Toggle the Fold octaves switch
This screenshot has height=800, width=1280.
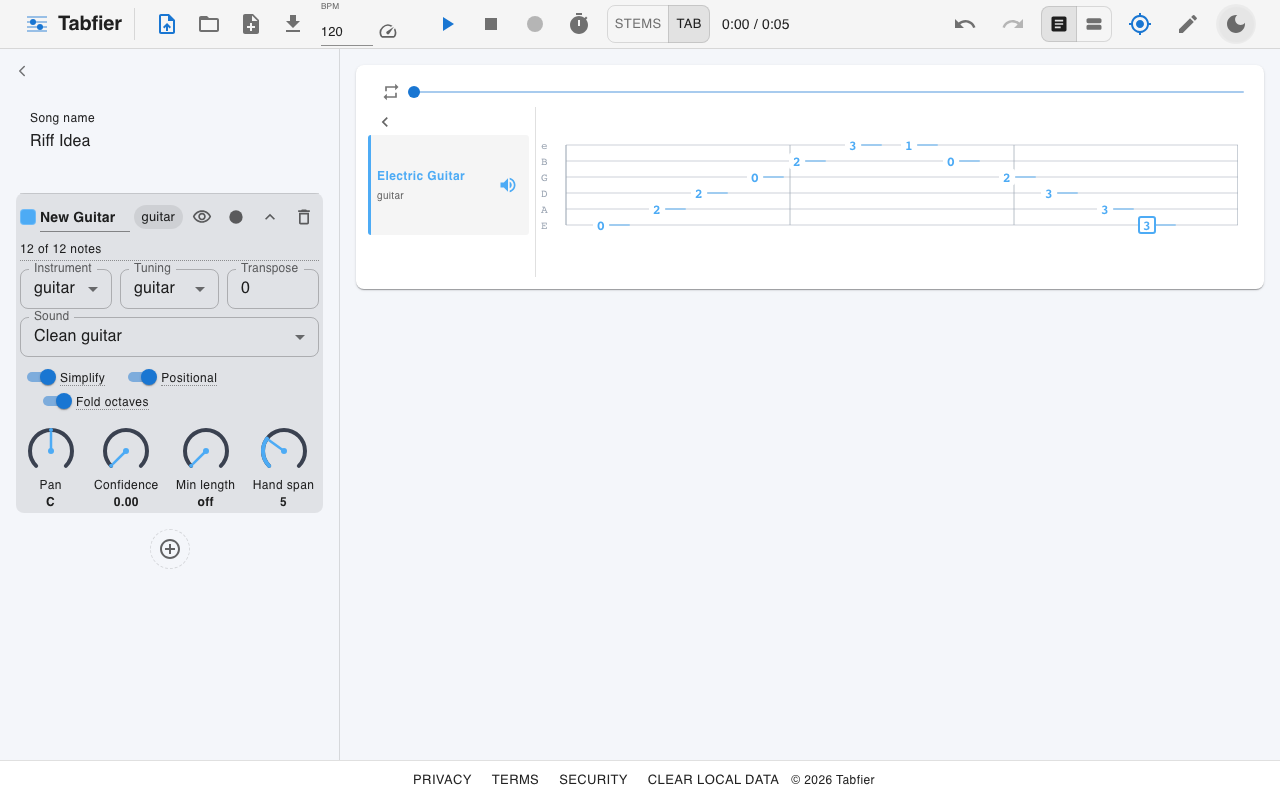tap(58, 401)
